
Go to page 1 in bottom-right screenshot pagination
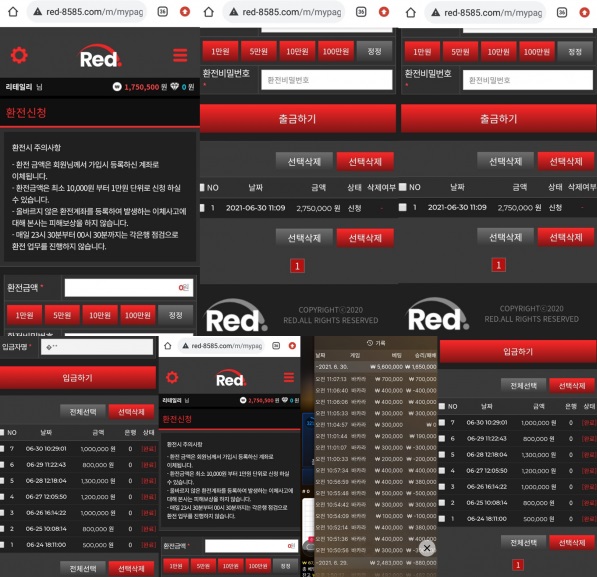pos(518,565)
